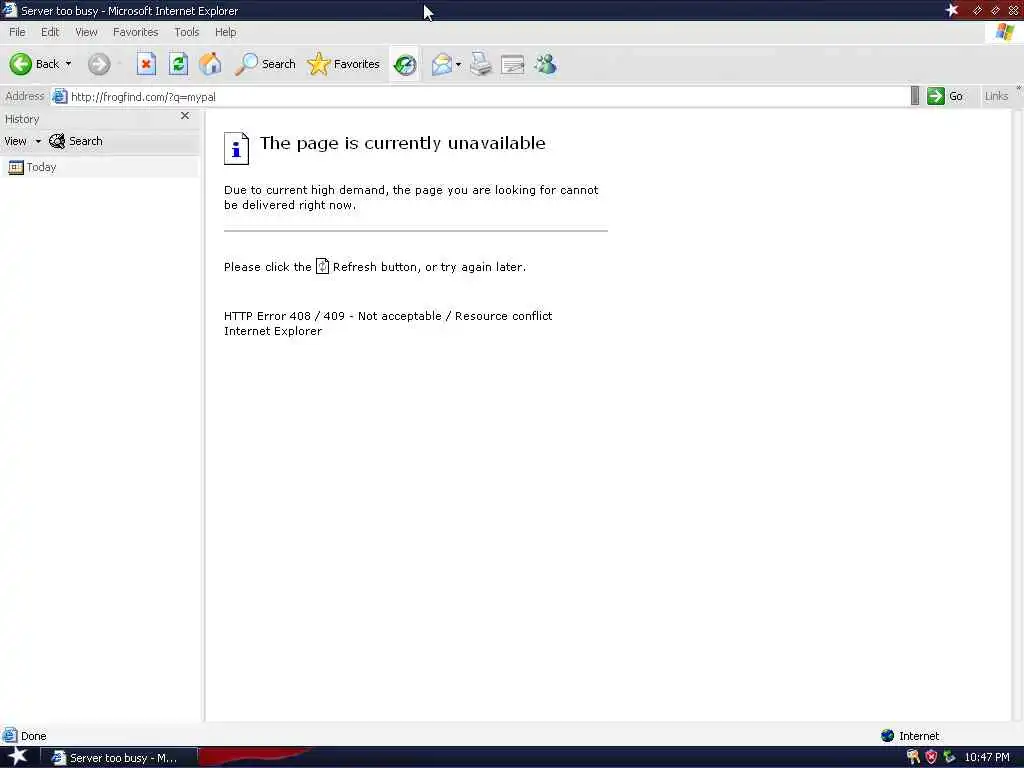
Task: Open the Search pane from toolbar
Action: (x=265, y=64)
